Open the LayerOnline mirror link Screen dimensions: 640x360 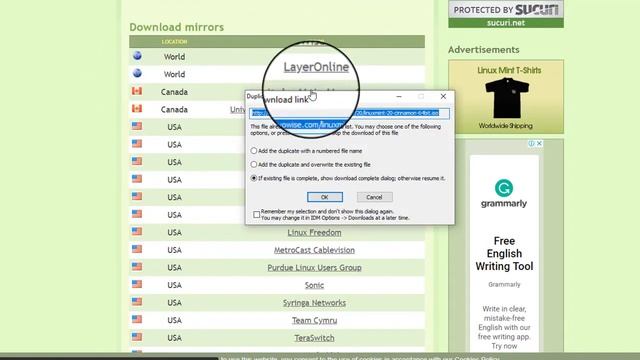point(316,67)
